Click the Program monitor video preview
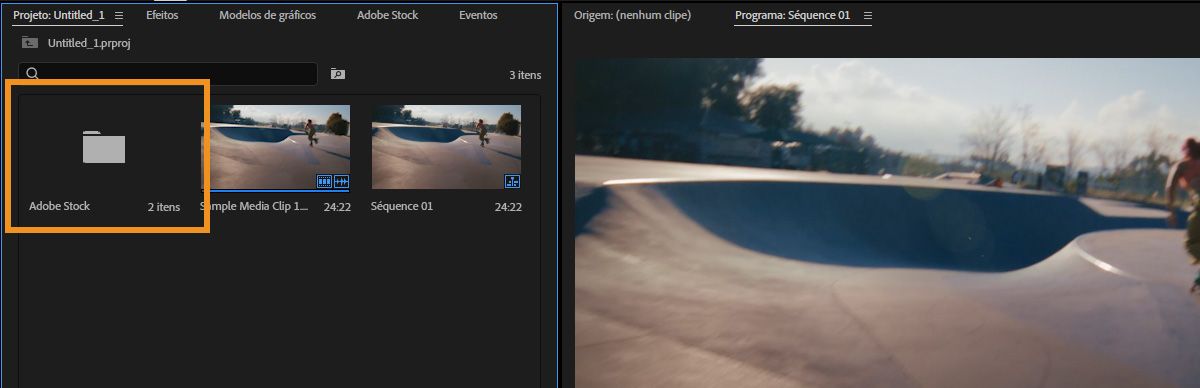Image resolution: width=1200 pixels, height=388 pixels. pyautogui.click(x=887, y=222)
